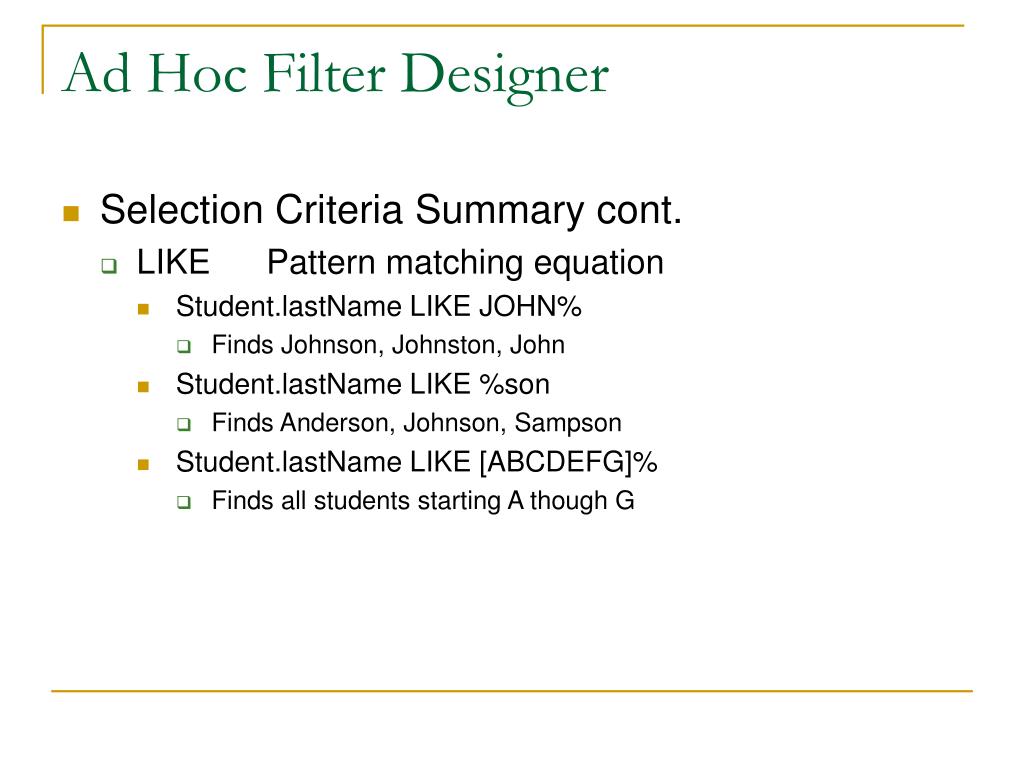This screenshot has width=1024, height=768.
Task: Click gold square bullet beside Selection Criteria Summary
Action: [x=71, y=214]
